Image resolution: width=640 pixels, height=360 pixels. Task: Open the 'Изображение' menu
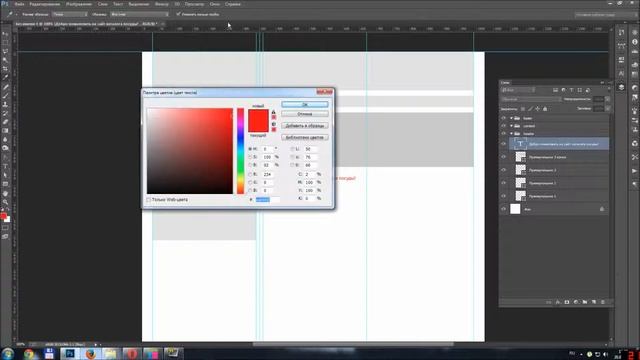tap(79, 4)
